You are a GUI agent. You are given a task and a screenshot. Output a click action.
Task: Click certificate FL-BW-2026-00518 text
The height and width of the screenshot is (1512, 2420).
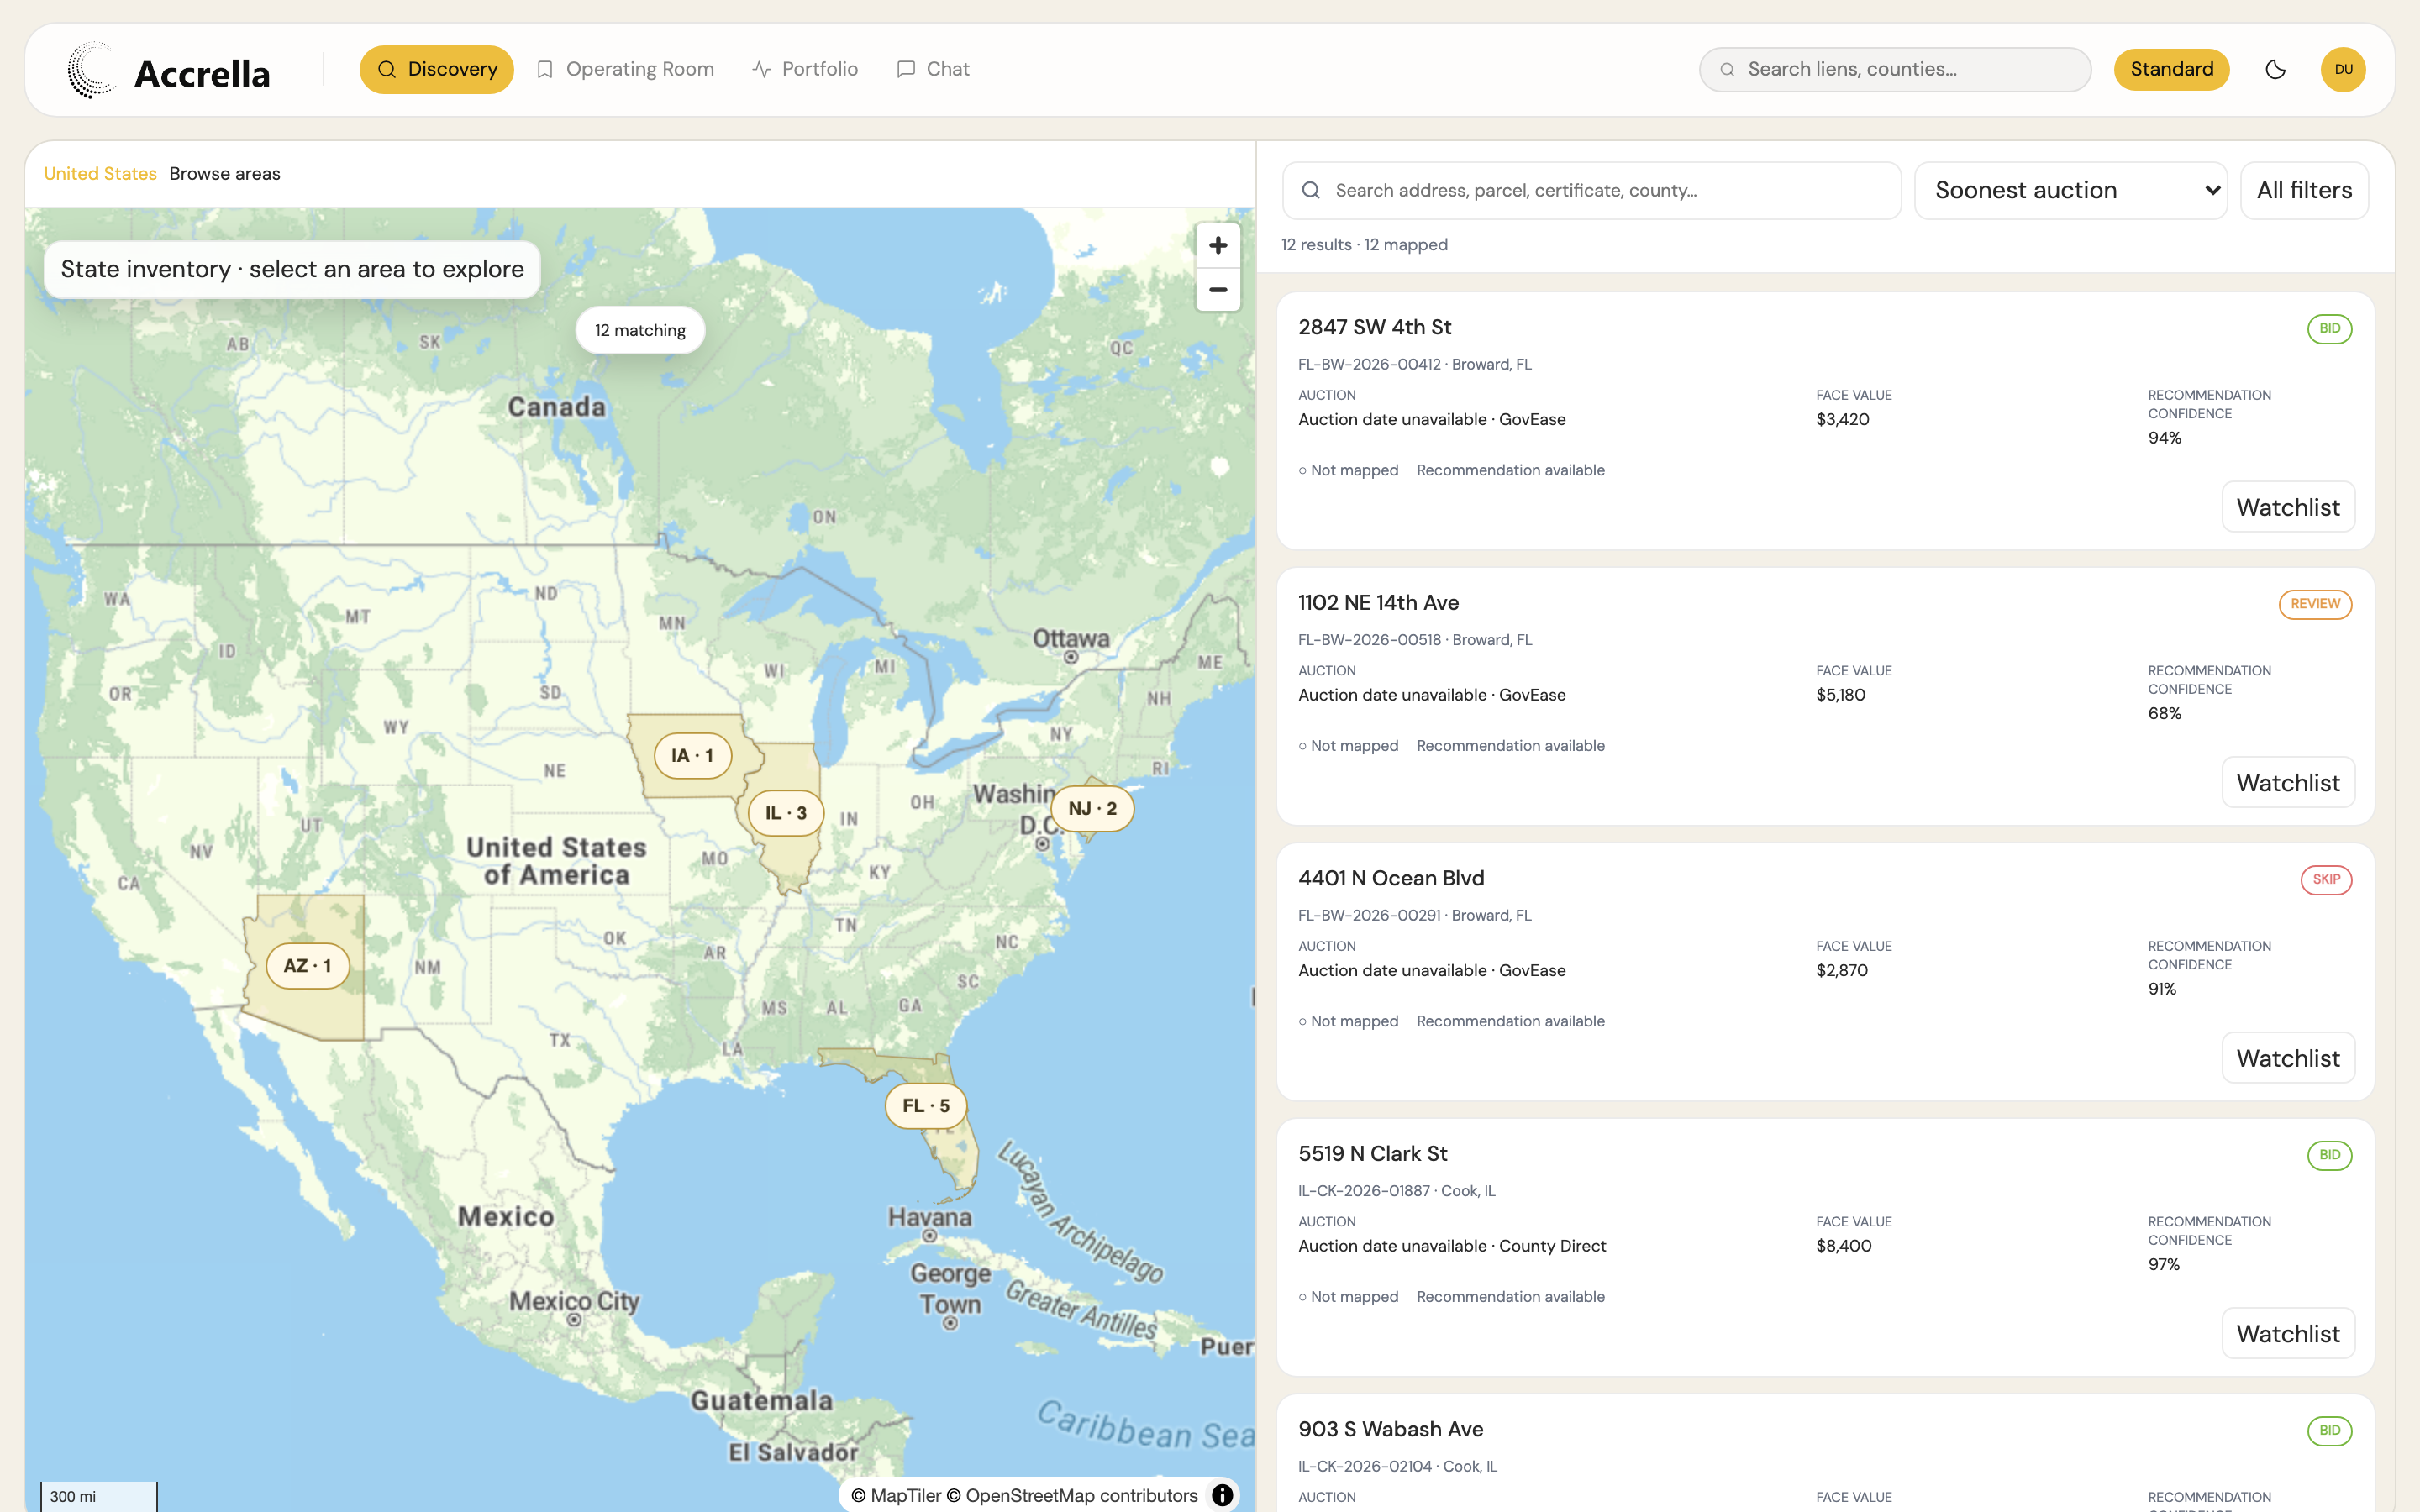(1369, 640)
